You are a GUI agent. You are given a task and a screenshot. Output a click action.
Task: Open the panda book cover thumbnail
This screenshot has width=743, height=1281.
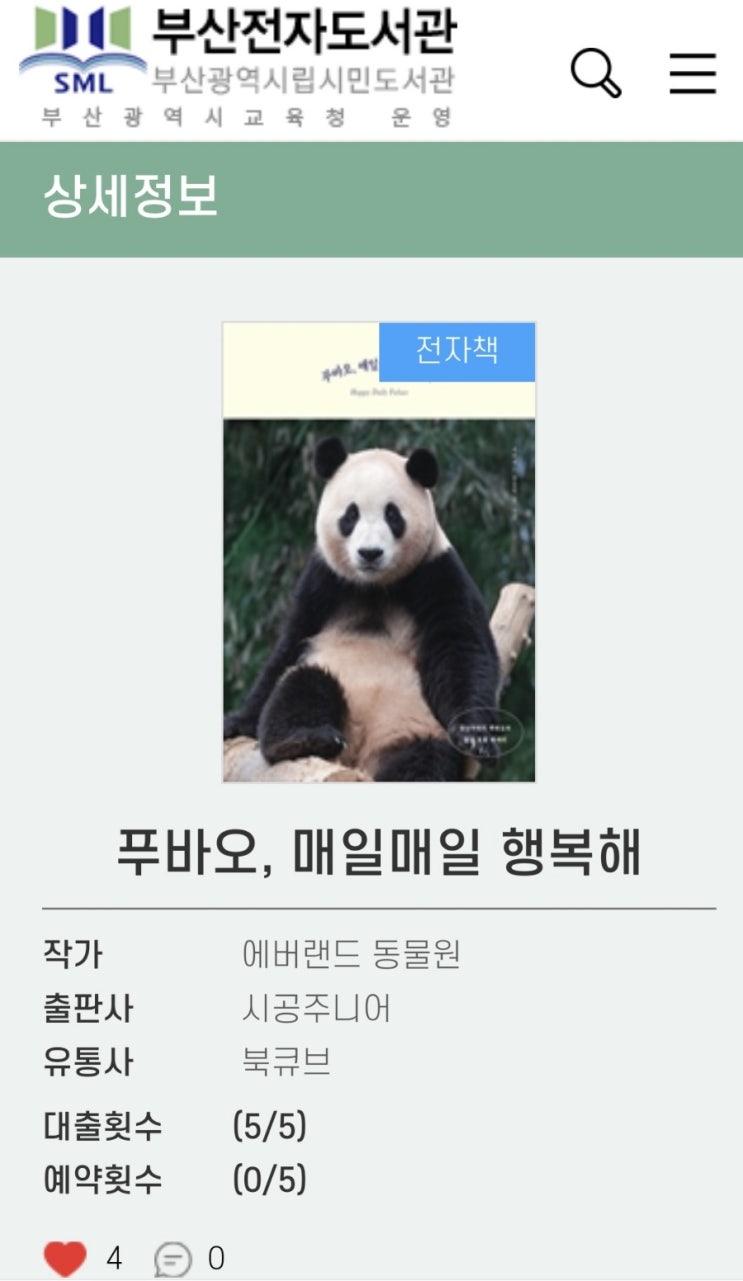[379, 552]
